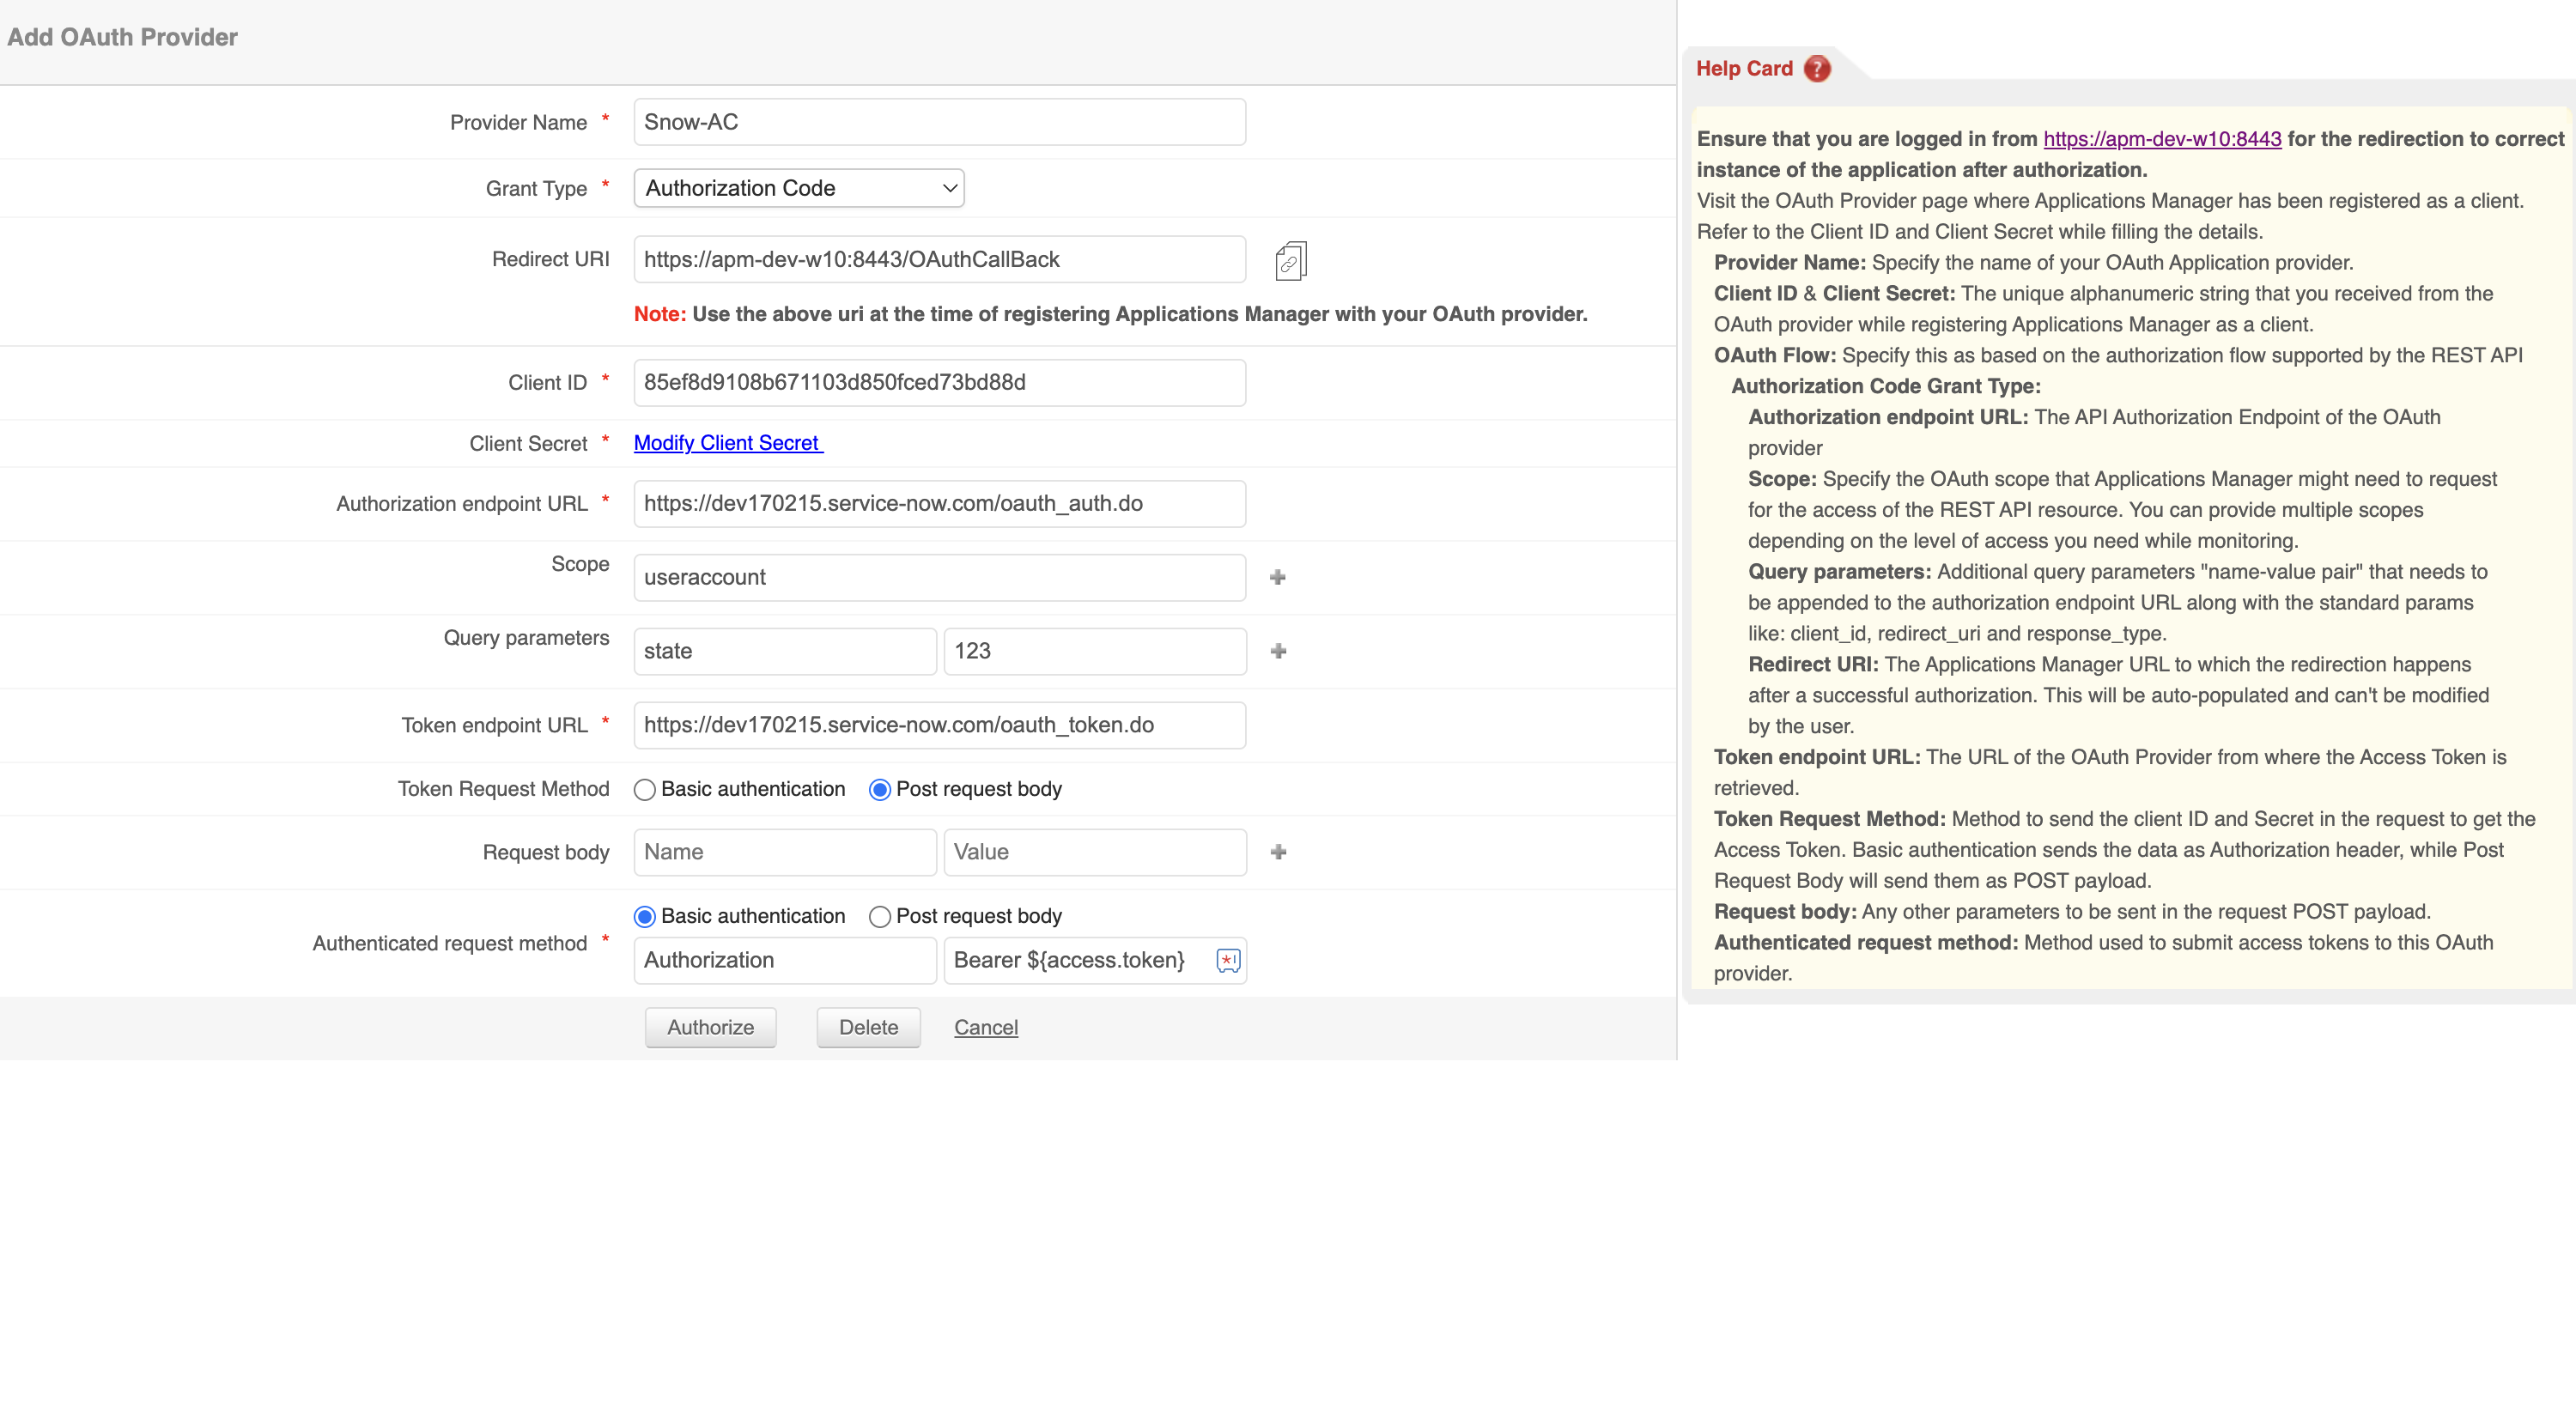Click into the Provider Name field
This screenshot has width=2576, height=1408.
(939, 122)
